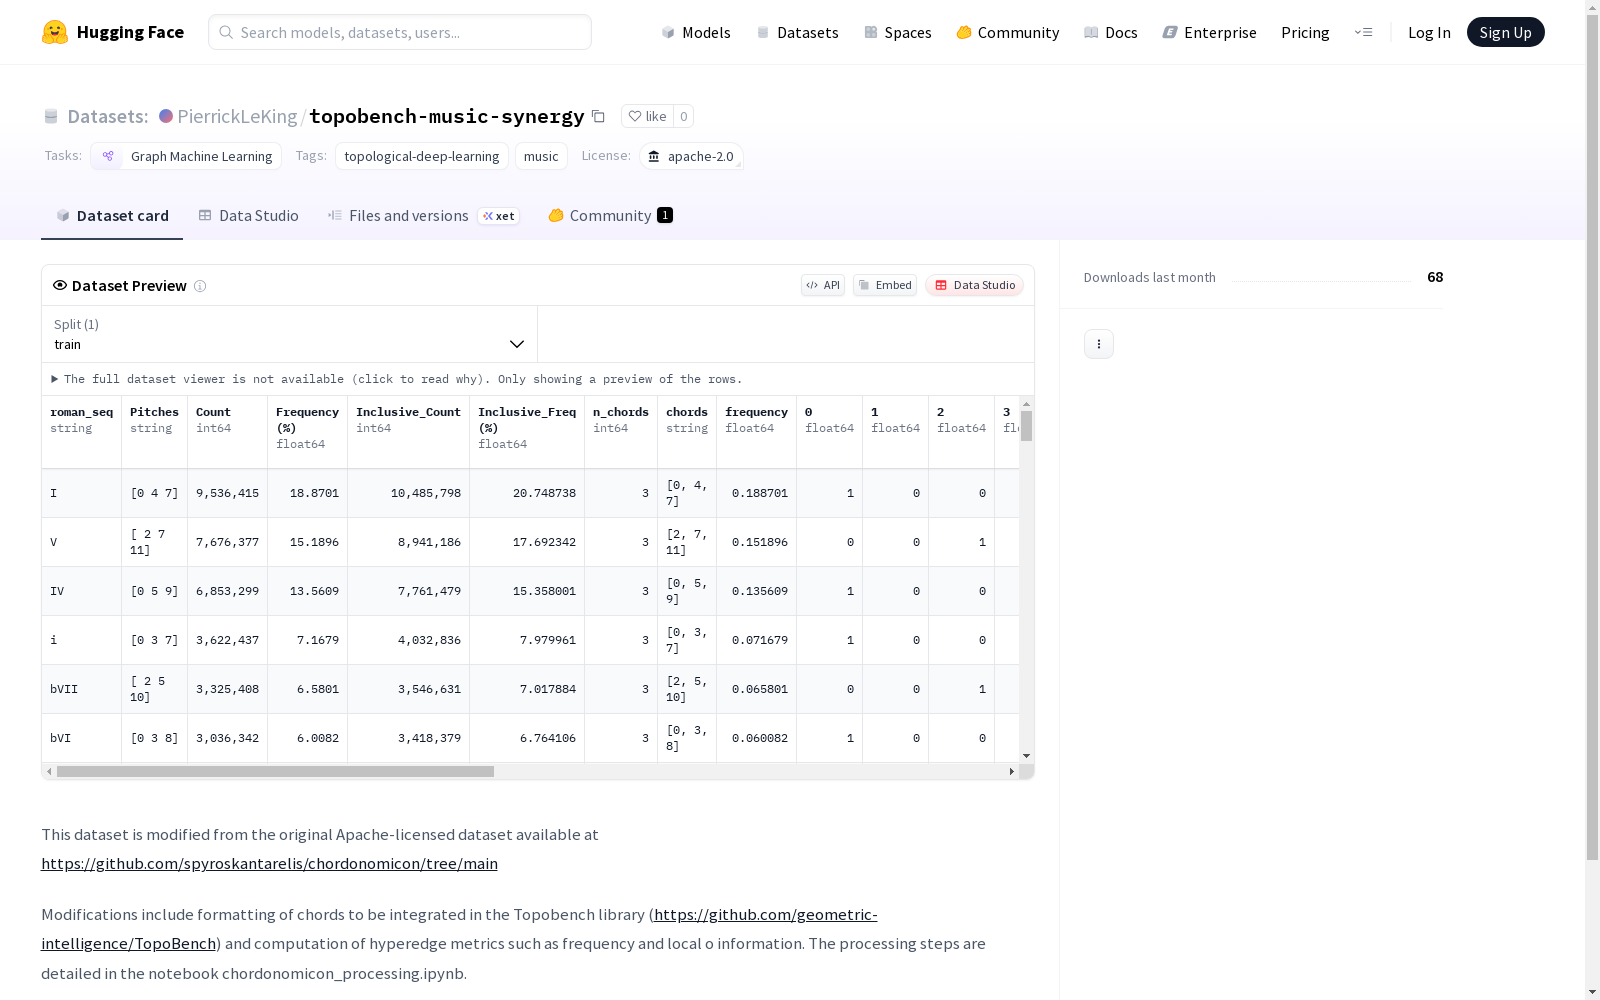This screenshot has width=1600, height=1000.
Task: Click the API button in preview header
Action: click(823, 285)
